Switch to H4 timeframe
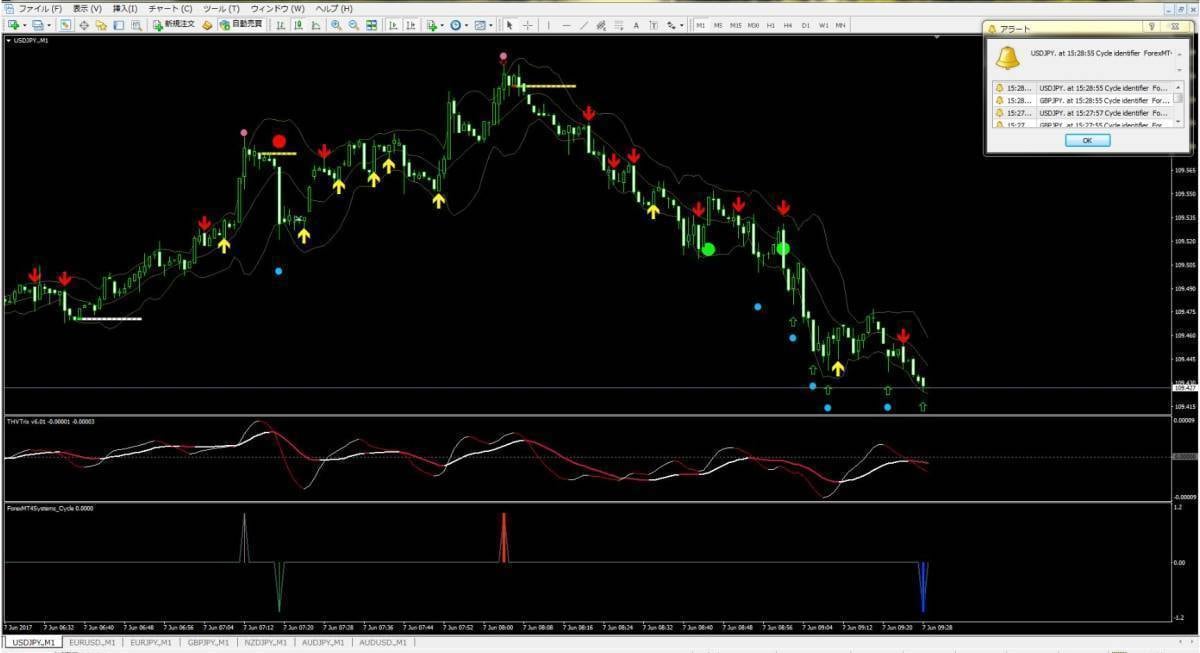This screenshot has width=1200, height=653. 788,25
